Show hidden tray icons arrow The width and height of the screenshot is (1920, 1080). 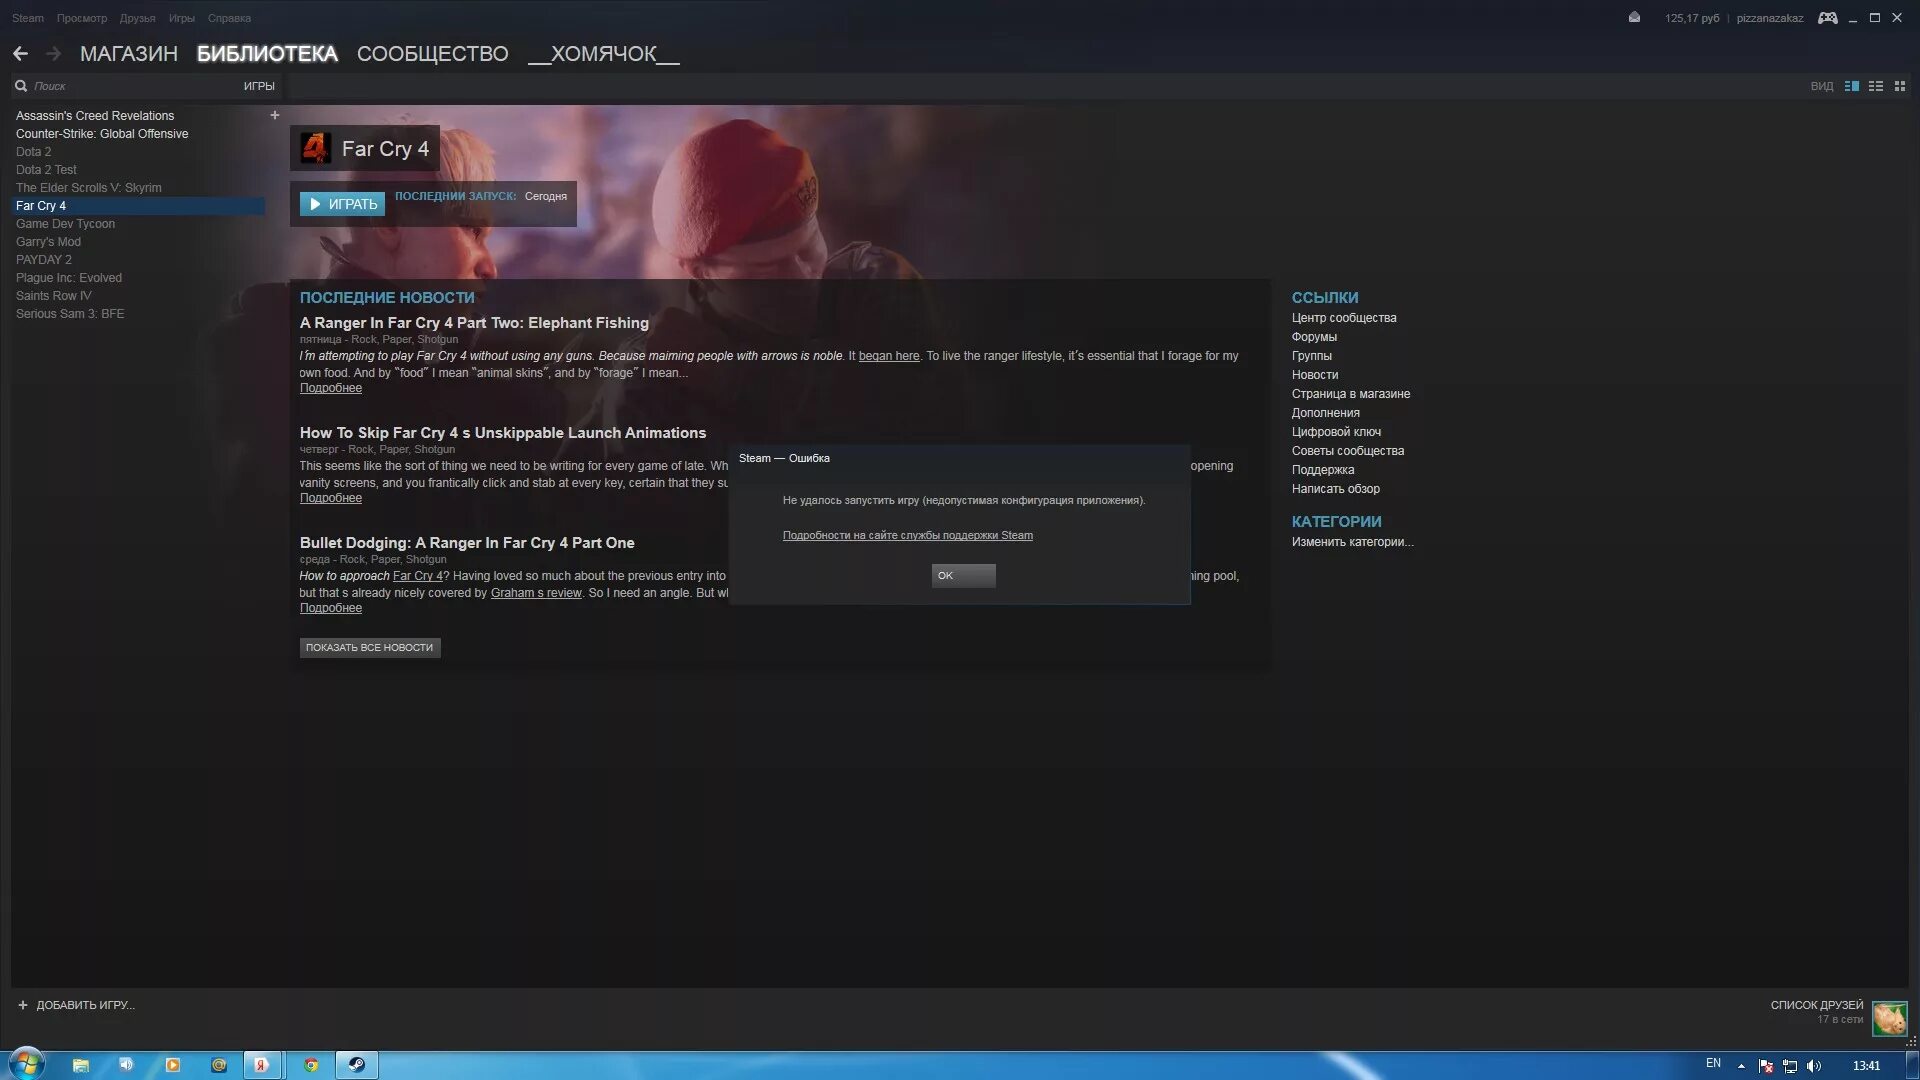point(1741,1066)
